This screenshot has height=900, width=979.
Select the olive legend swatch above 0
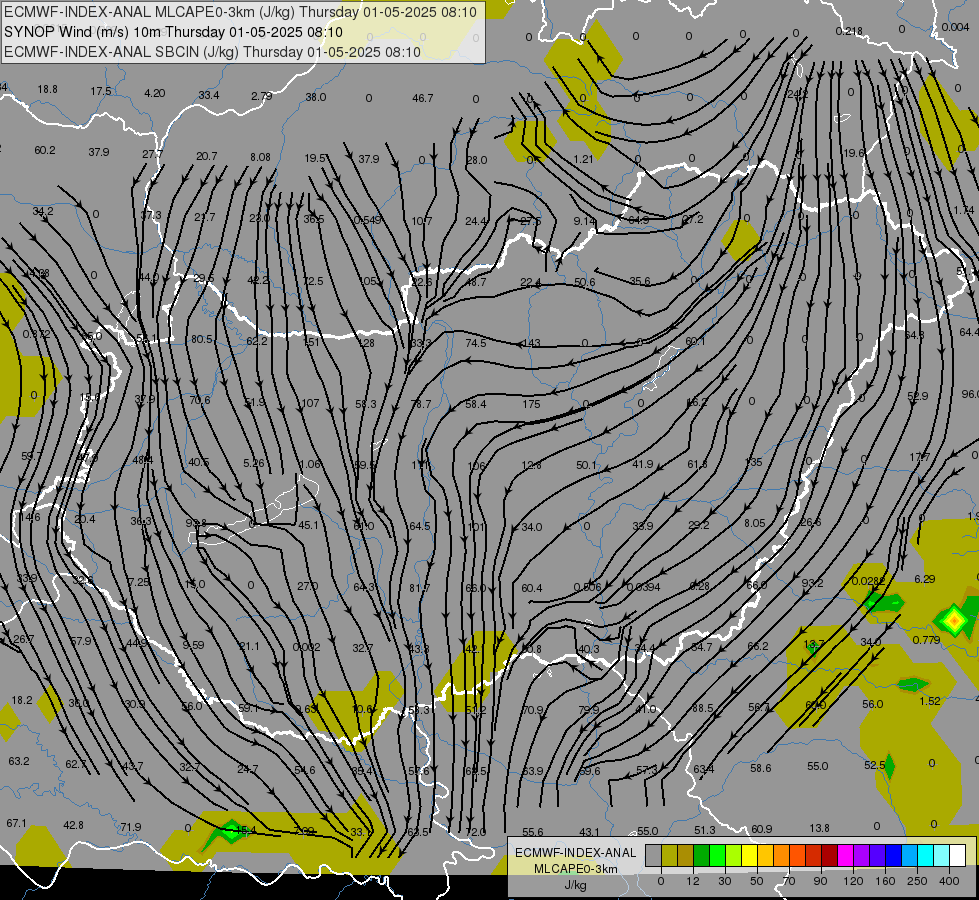click(669, 855)
